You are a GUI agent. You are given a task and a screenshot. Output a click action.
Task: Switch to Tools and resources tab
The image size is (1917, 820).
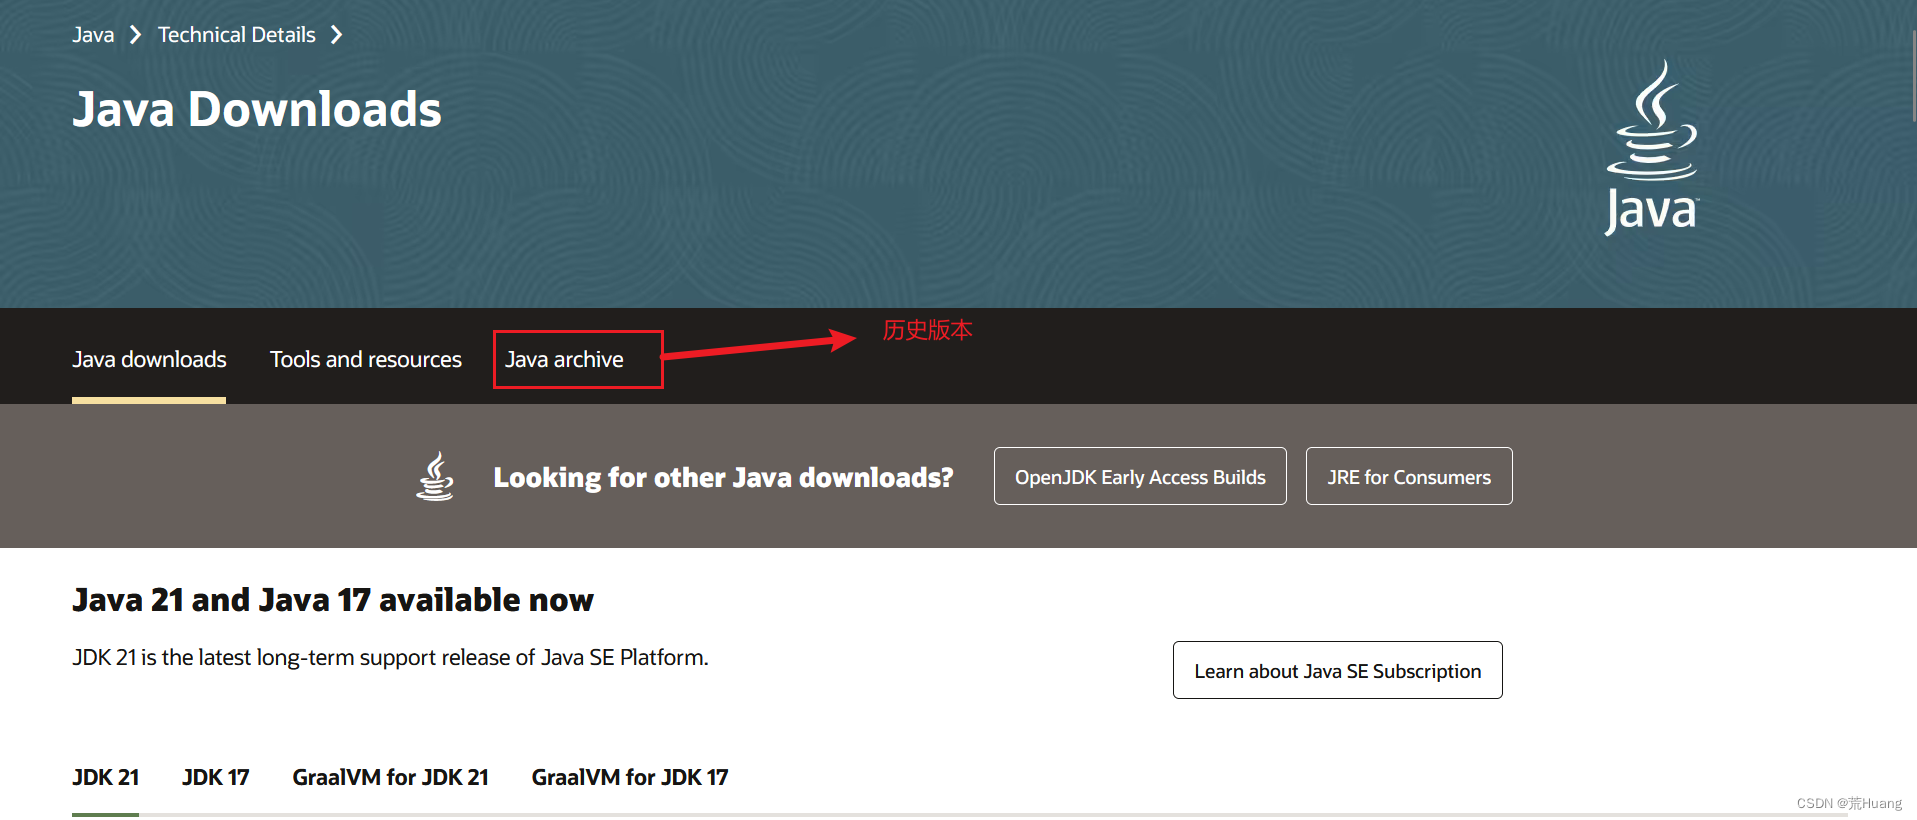[366, 359]
